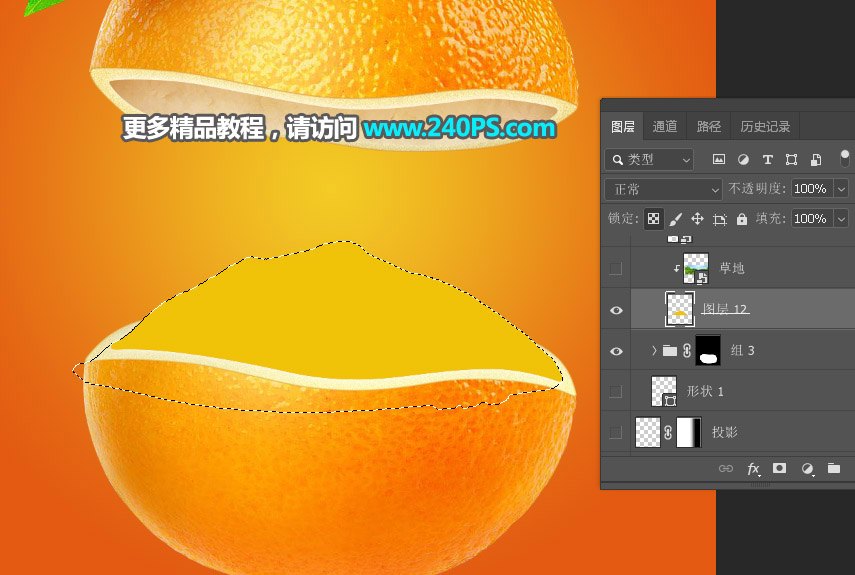Image resolution: width=855 pixels, height=575 pixels.
Task: Open the 类型 layer filter dropdown
Action: [x=649, y=160]
